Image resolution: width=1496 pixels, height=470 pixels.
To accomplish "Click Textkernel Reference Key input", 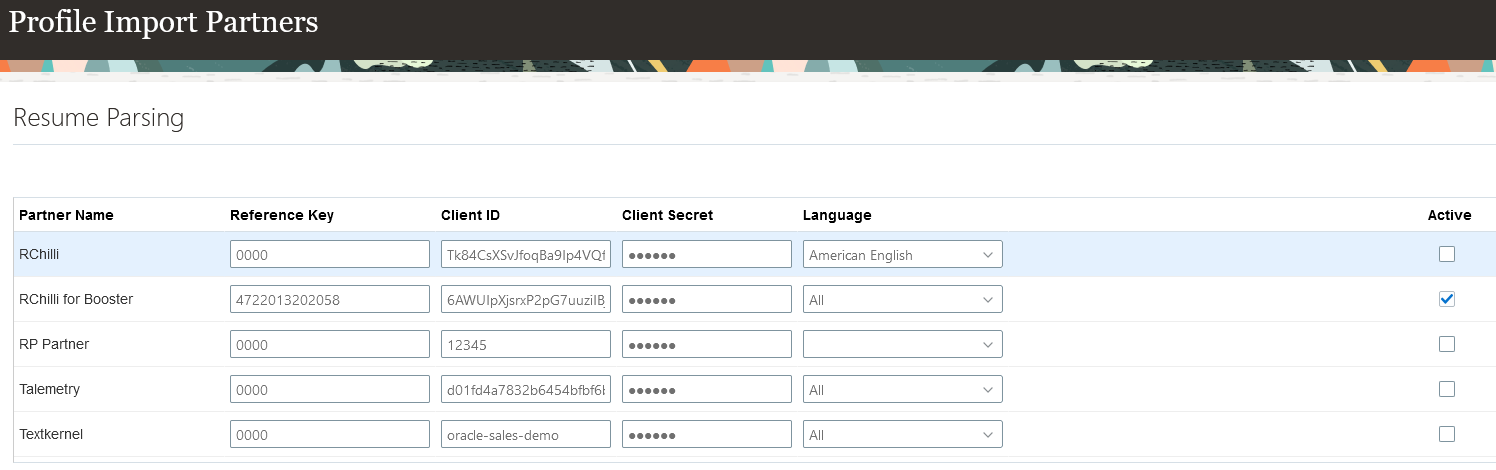I will click(x=330, y=434).
